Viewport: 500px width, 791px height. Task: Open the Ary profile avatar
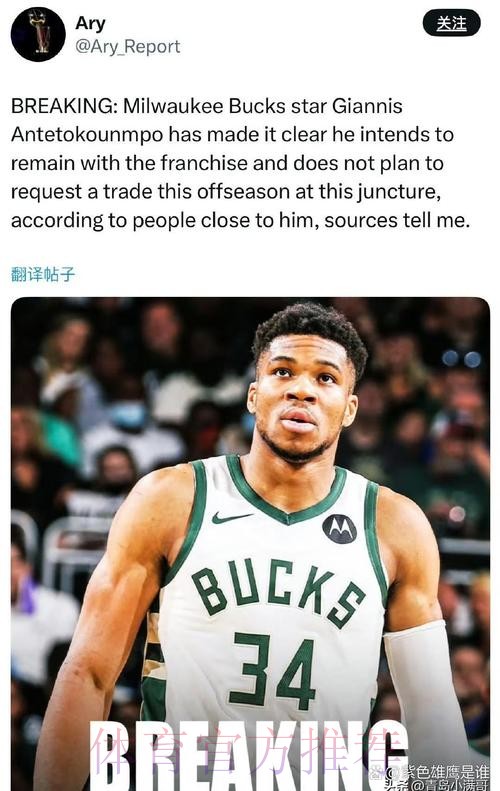click(38, 34)
